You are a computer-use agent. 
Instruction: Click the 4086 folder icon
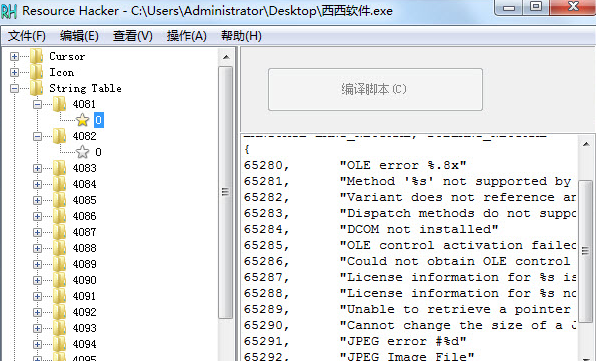(x=59, y=216)
